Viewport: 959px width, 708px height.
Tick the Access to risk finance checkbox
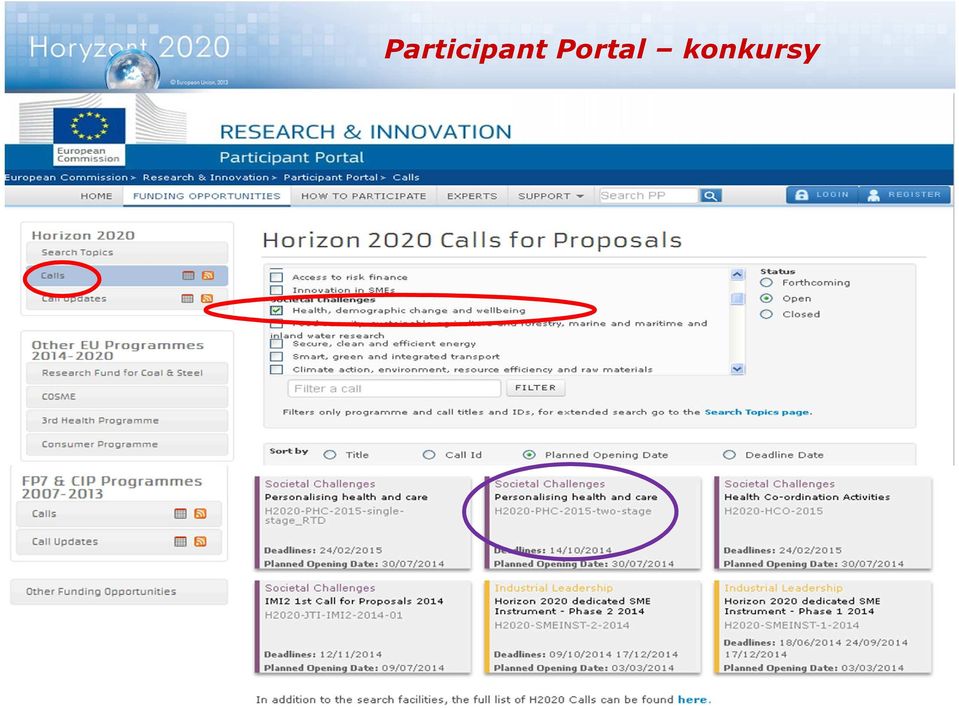tap(276, 276)
